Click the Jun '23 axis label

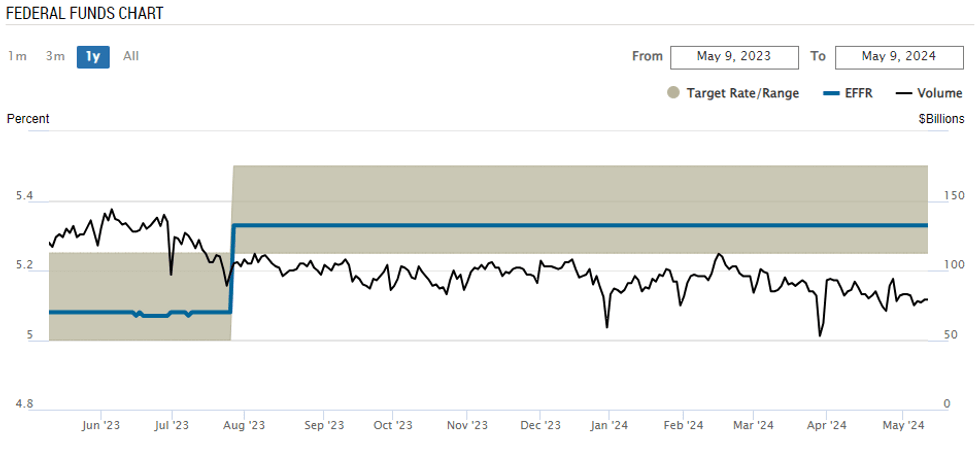point(100,425)
